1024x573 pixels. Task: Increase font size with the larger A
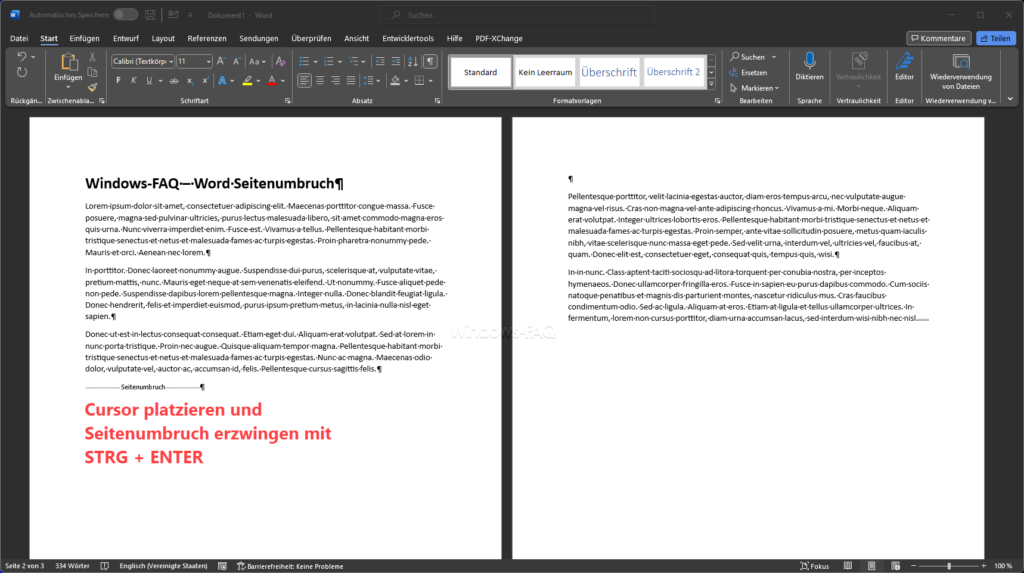click(221, 61)
